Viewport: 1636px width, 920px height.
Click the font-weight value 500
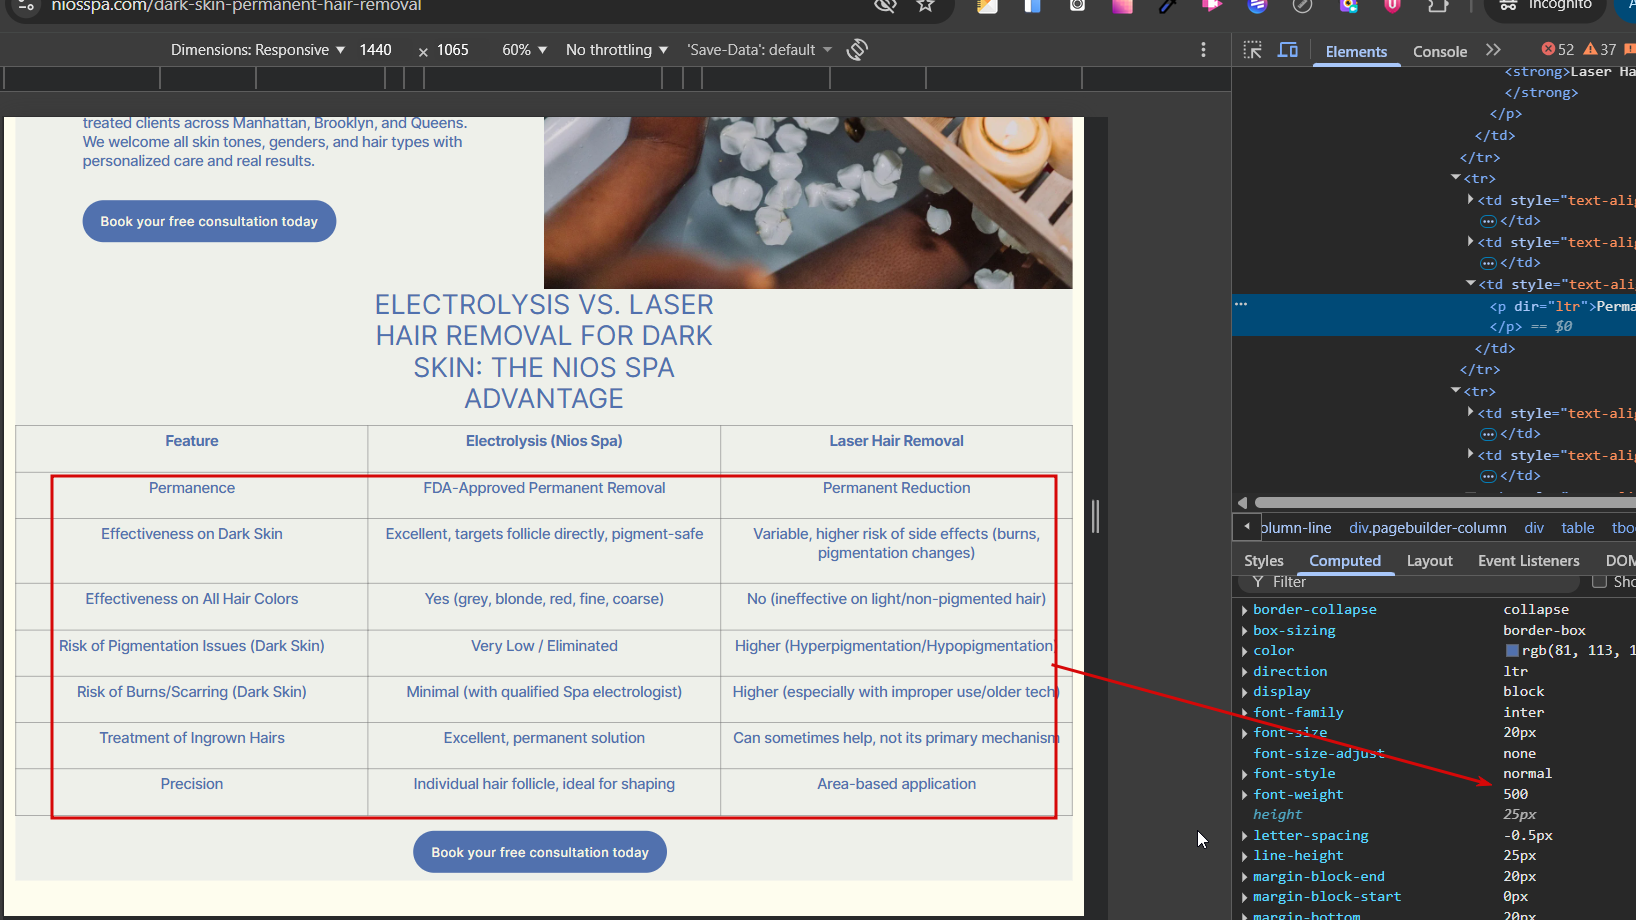coord(1515,795)
